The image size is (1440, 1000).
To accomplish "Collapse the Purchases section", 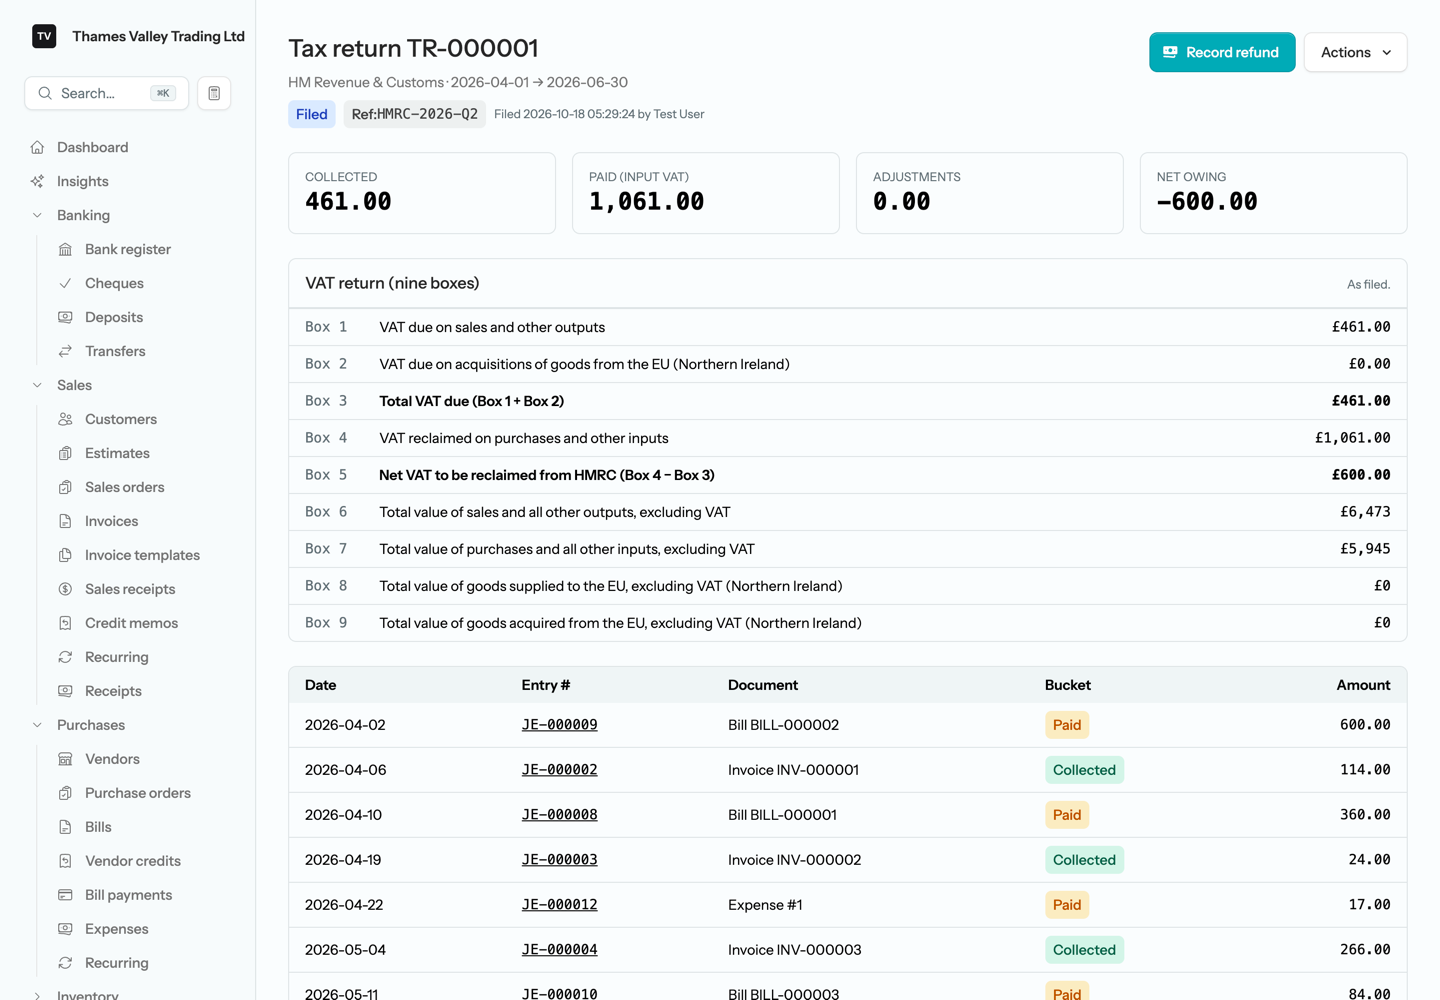I will (38, 725).
